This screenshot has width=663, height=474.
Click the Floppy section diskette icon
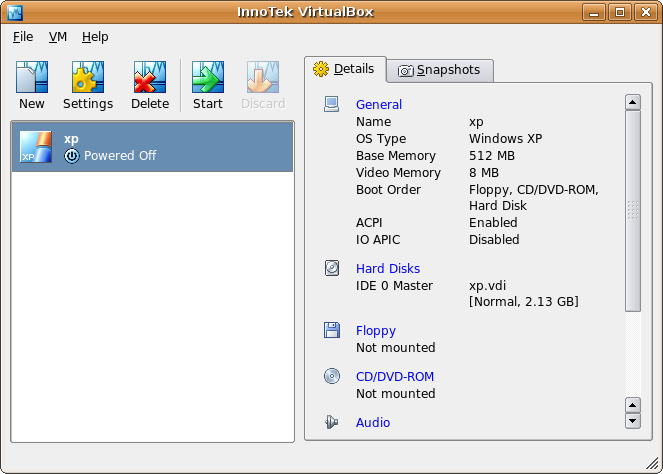point(332,330)
